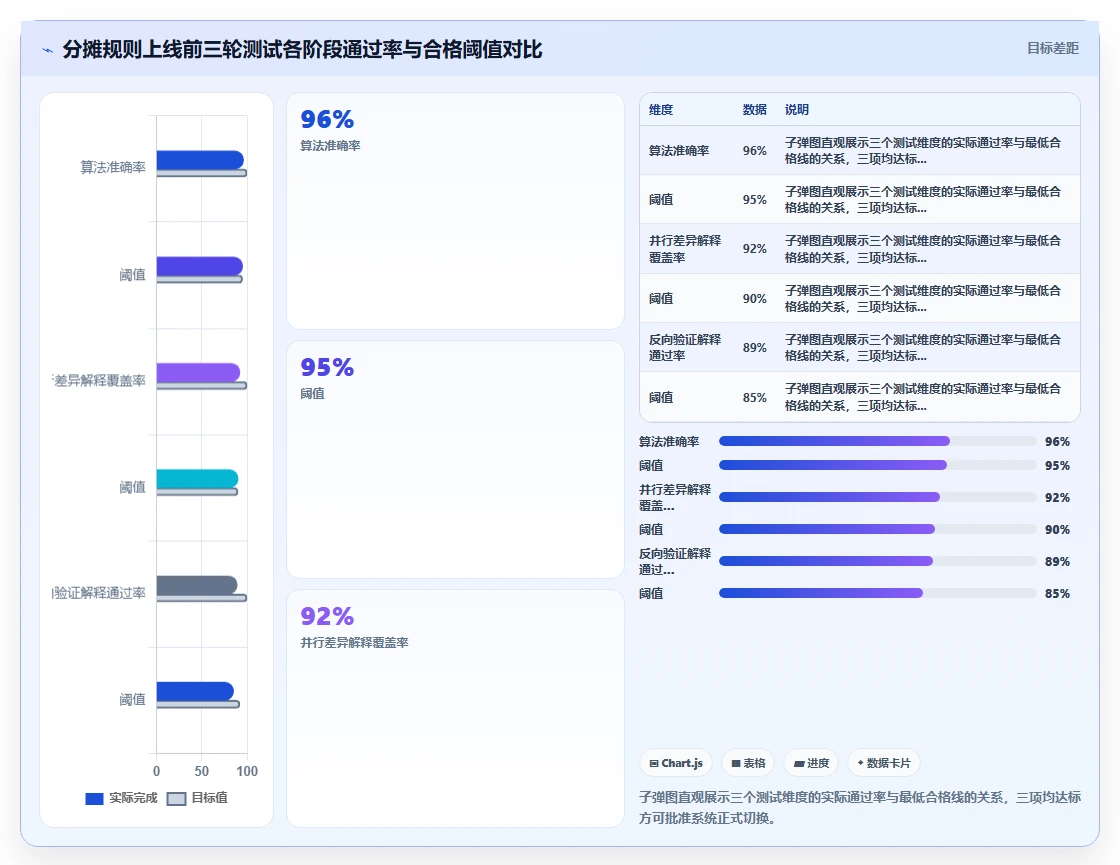Click the 验证解释通过率 axis label in the chart

point(99,593)
